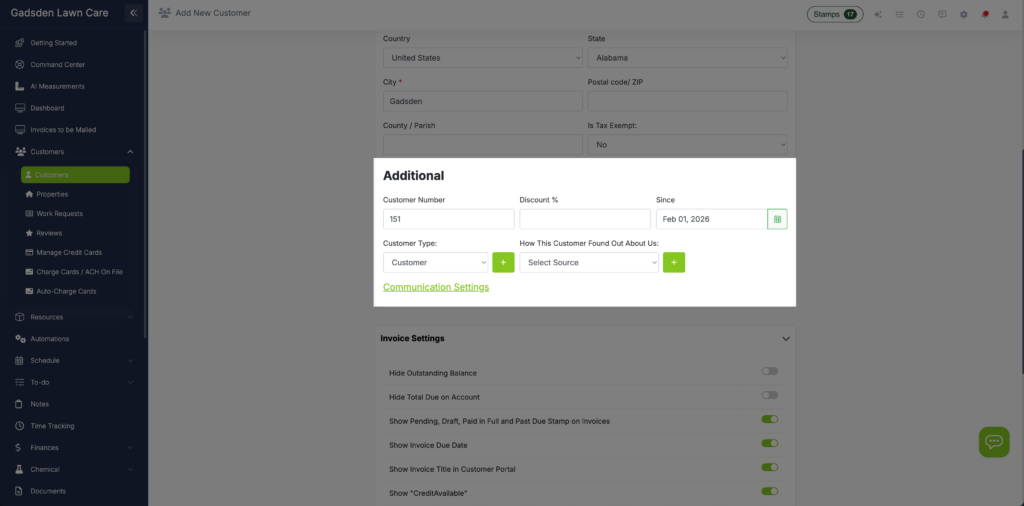The image size is (1024, 506).
Task: Add a new customer source with plus button
Action: 674,262
